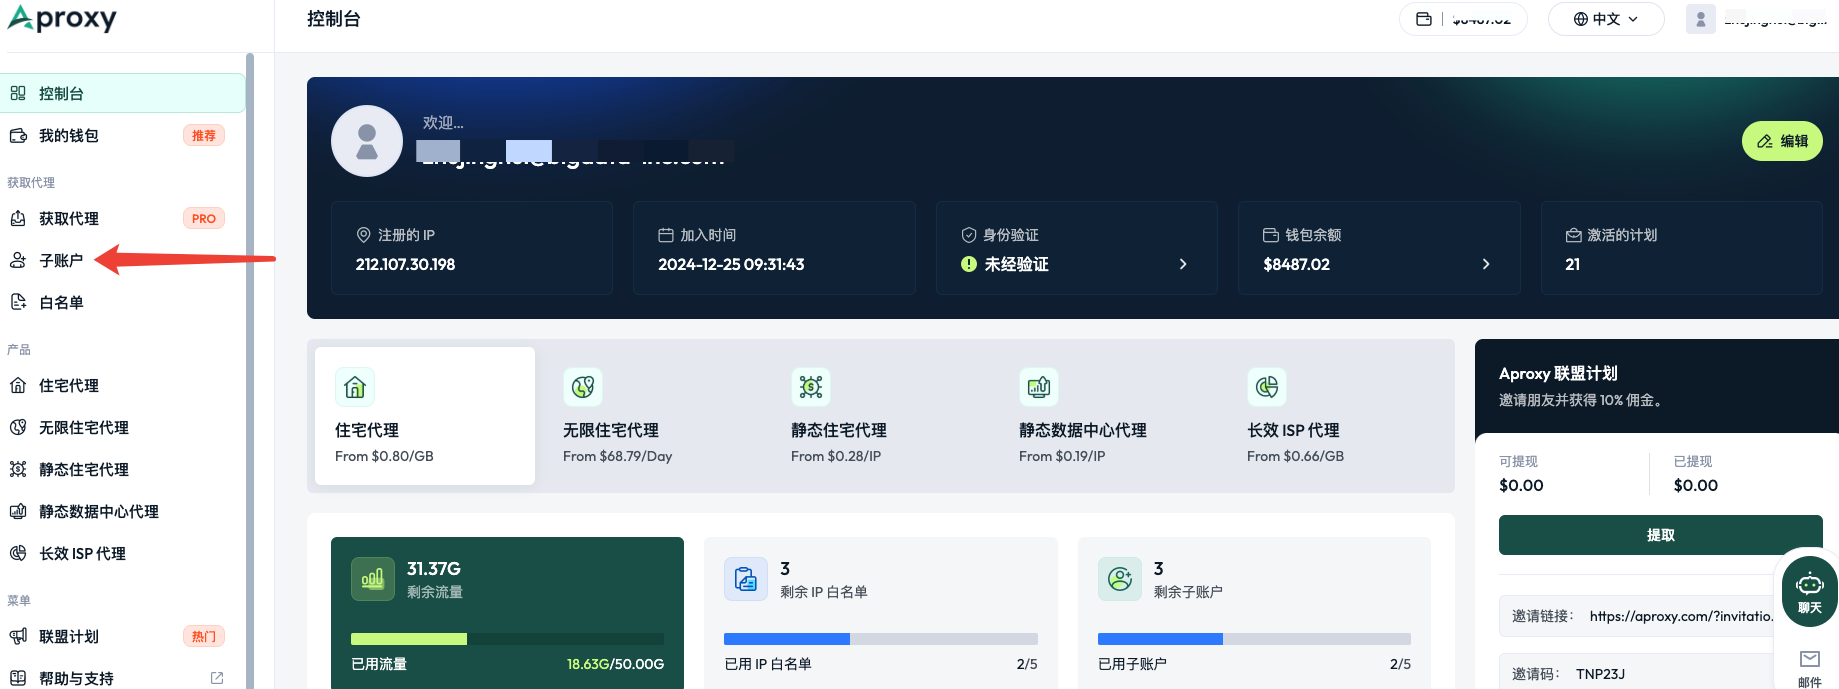
Task: Expand the 身份验证 card arrow
Action: tap(1183, 264)
